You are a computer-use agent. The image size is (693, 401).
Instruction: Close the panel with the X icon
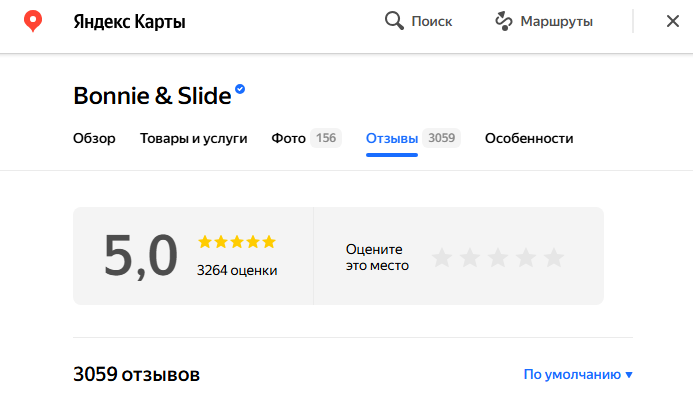point(672,21)
